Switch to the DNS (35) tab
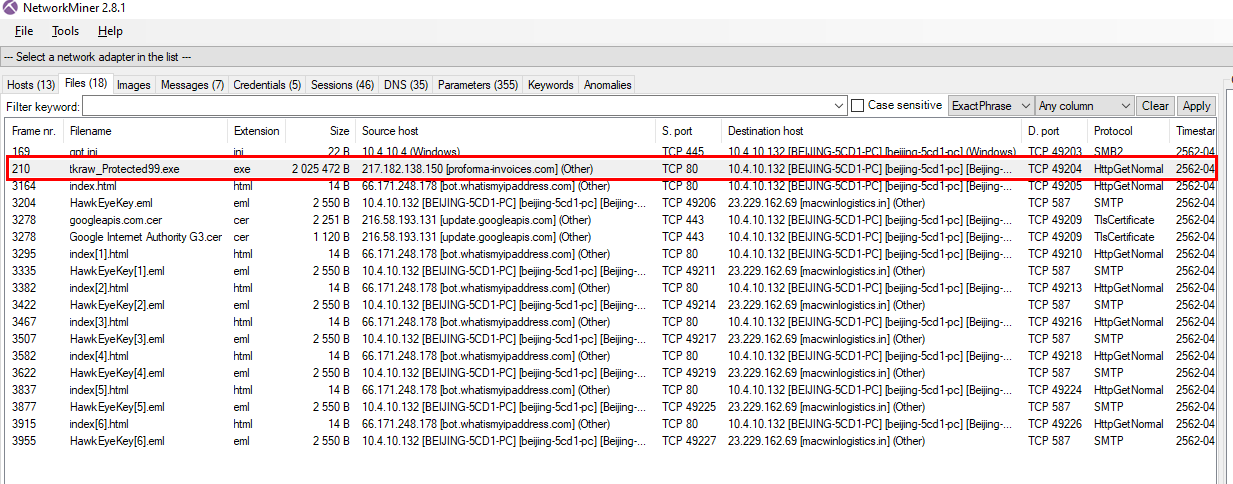 (405, 85)
